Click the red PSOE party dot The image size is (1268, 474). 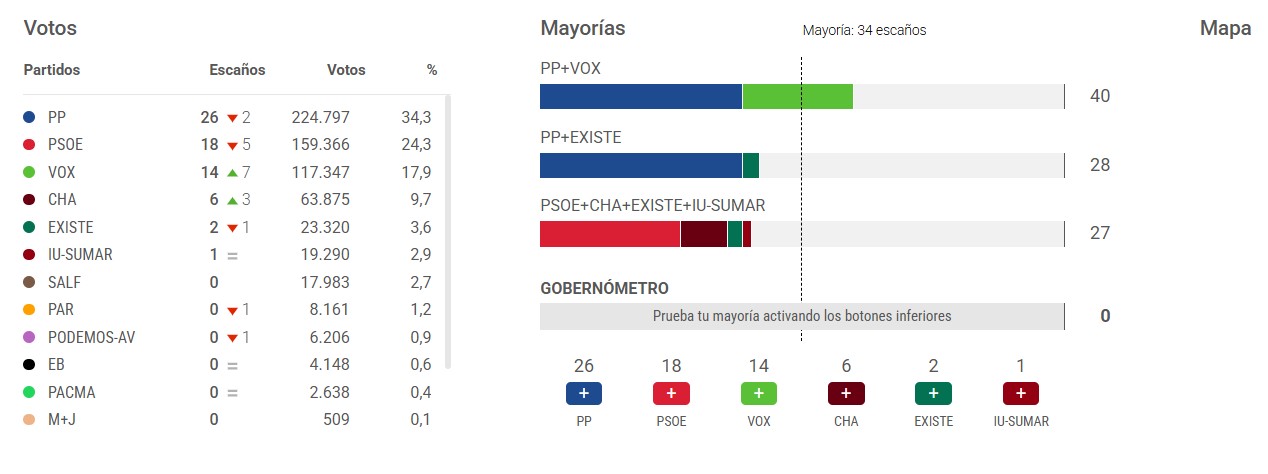click(x=29, y=145)
